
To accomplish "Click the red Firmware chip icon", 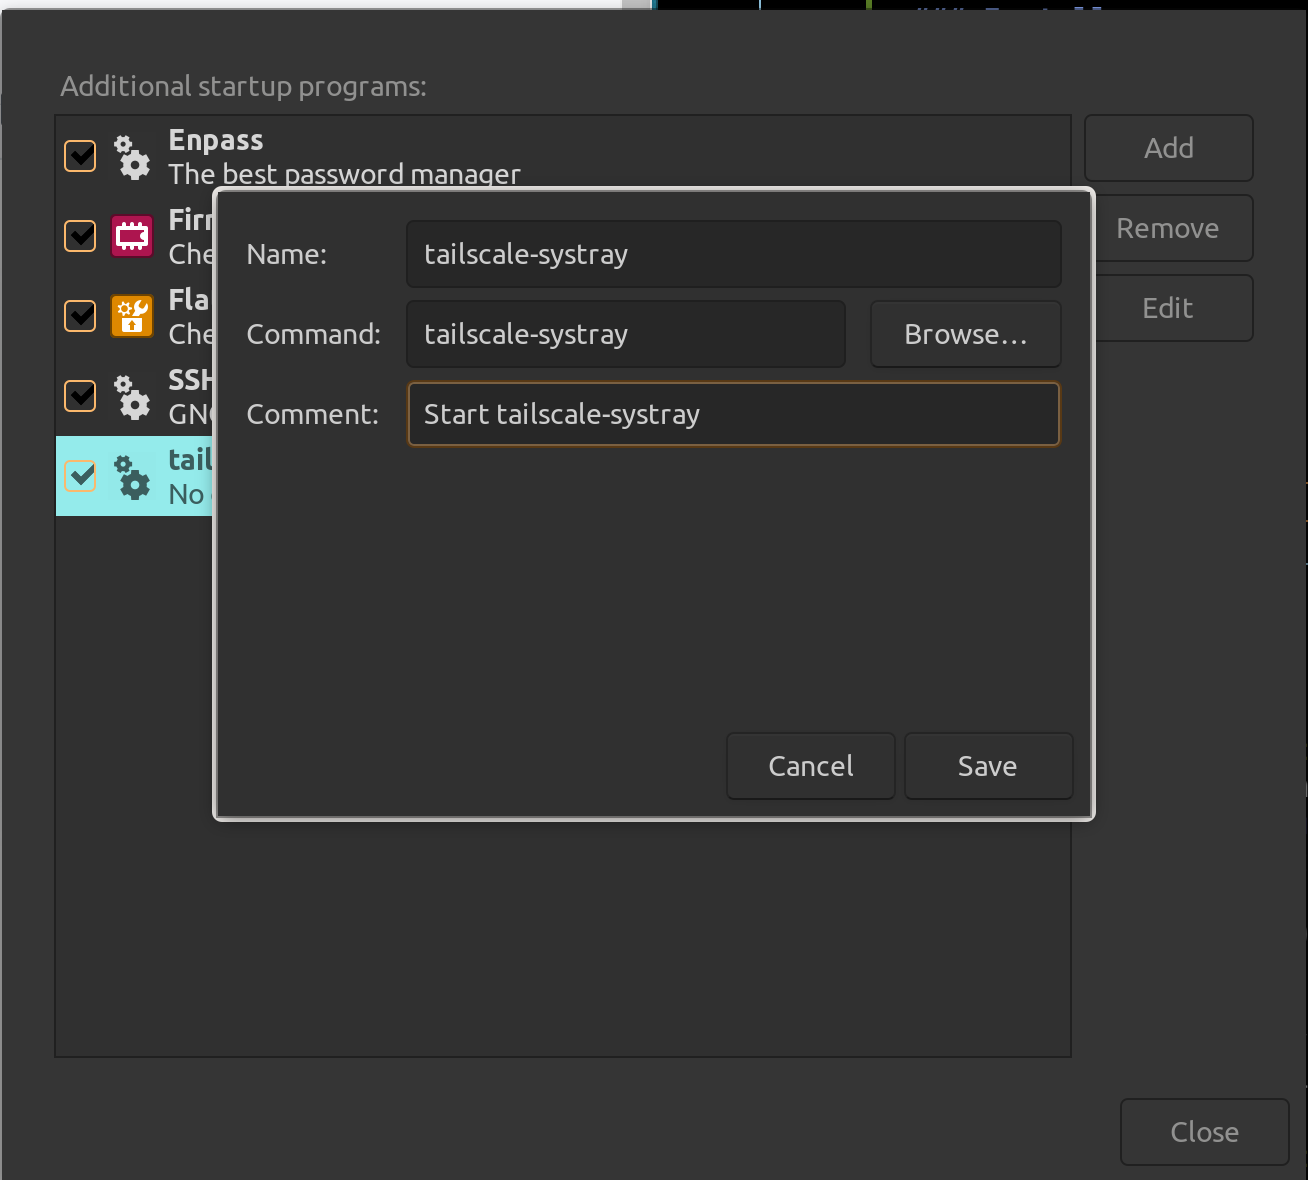I will (x=132, y=236).
